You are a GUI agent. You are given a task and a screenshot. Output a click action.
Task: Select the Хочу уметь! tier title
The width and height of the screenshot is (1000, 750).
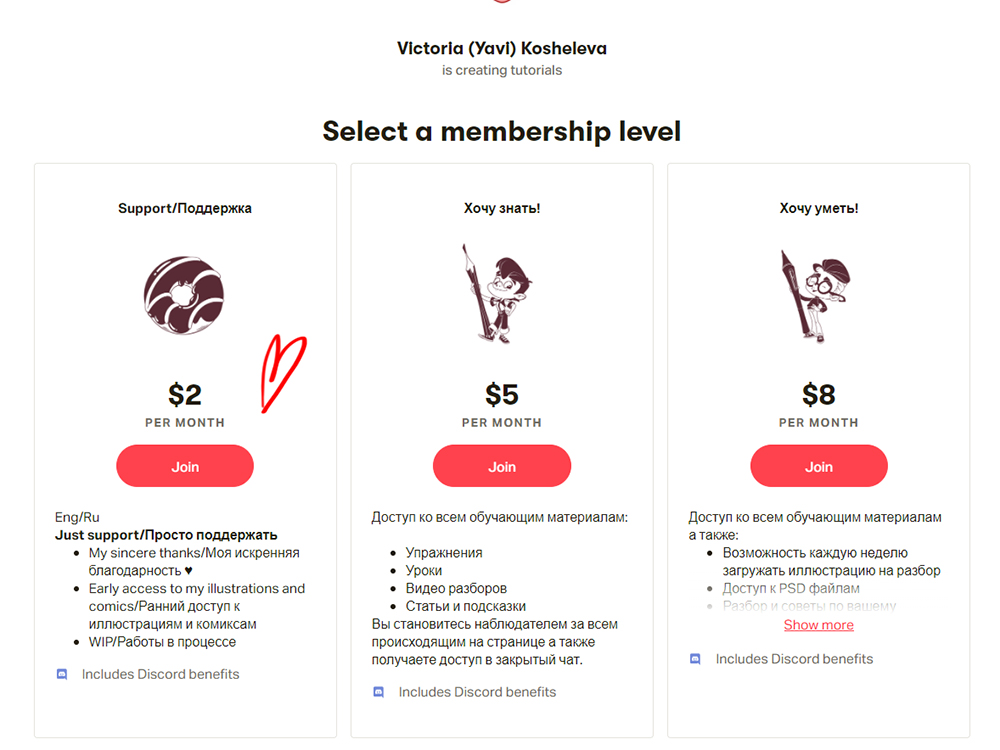click(819, 208)
